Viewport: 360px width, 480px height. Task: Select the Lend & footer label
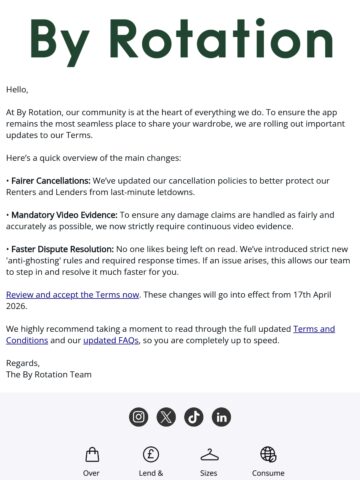point(151,473)
